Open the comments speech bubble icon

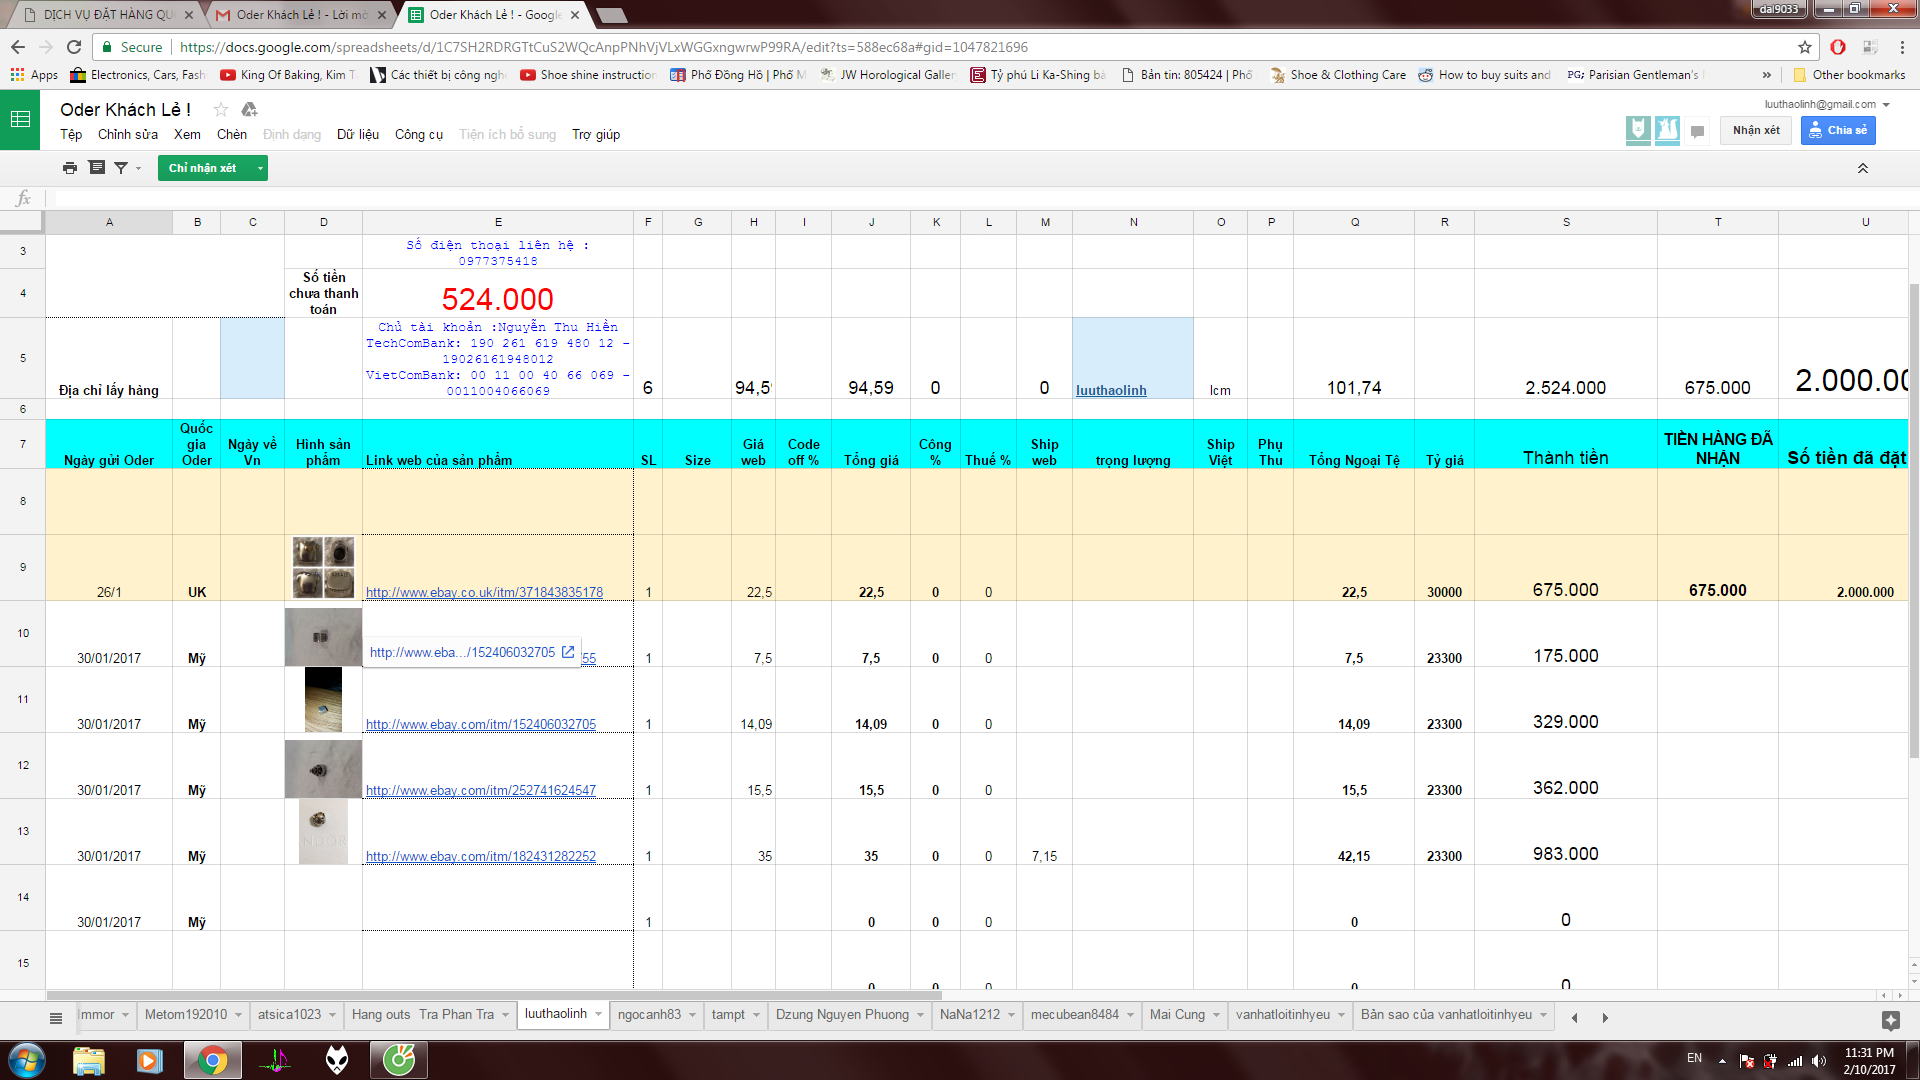point(1697,131)
